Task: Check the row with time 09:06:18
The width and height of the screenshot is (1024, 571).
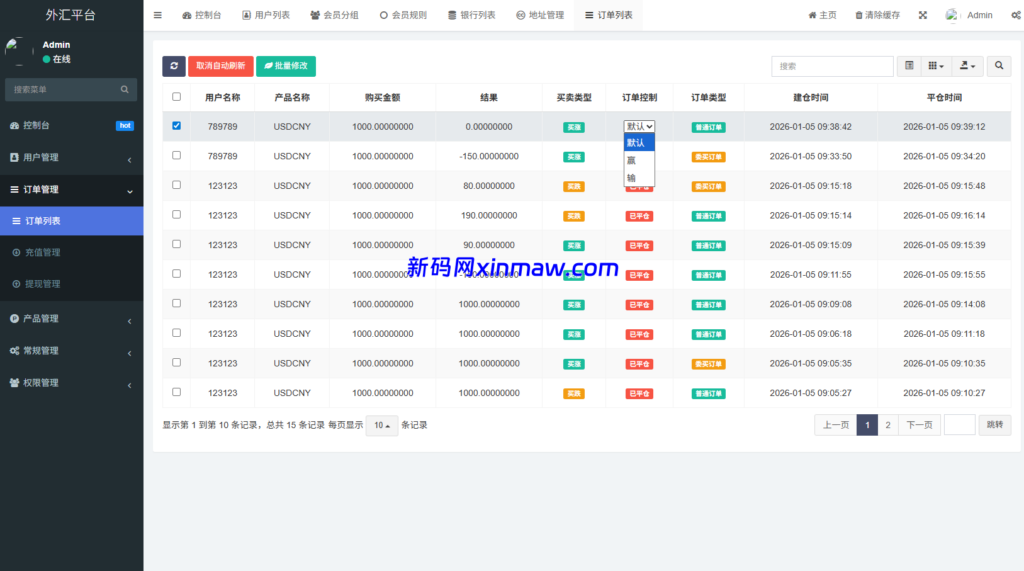Action: pyautogui.click(x=176, y=333)
